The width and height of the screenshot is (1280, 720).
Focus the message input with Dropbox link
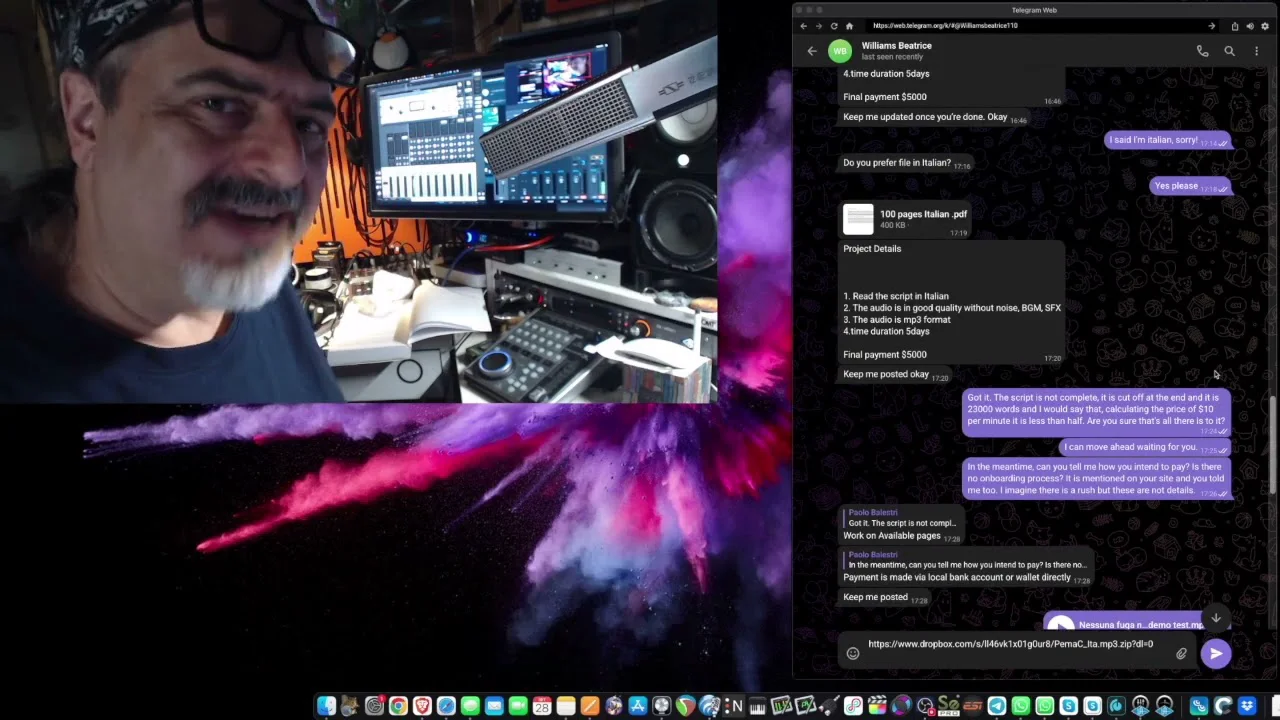tap(1010, 645)
